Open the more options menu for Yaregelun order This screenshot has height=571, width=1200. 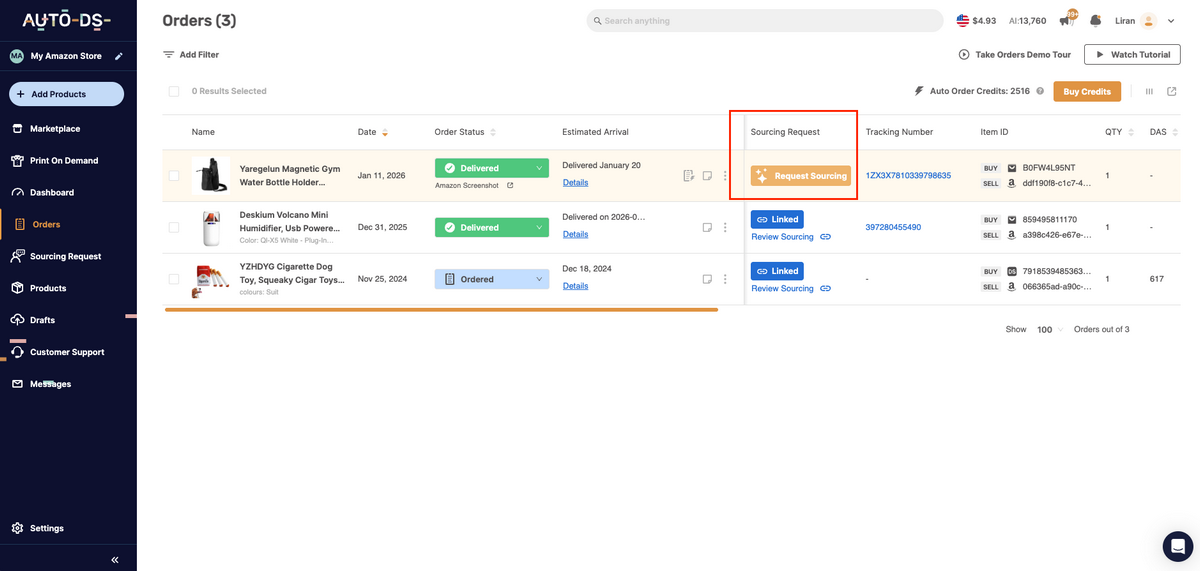pos(725,176)
